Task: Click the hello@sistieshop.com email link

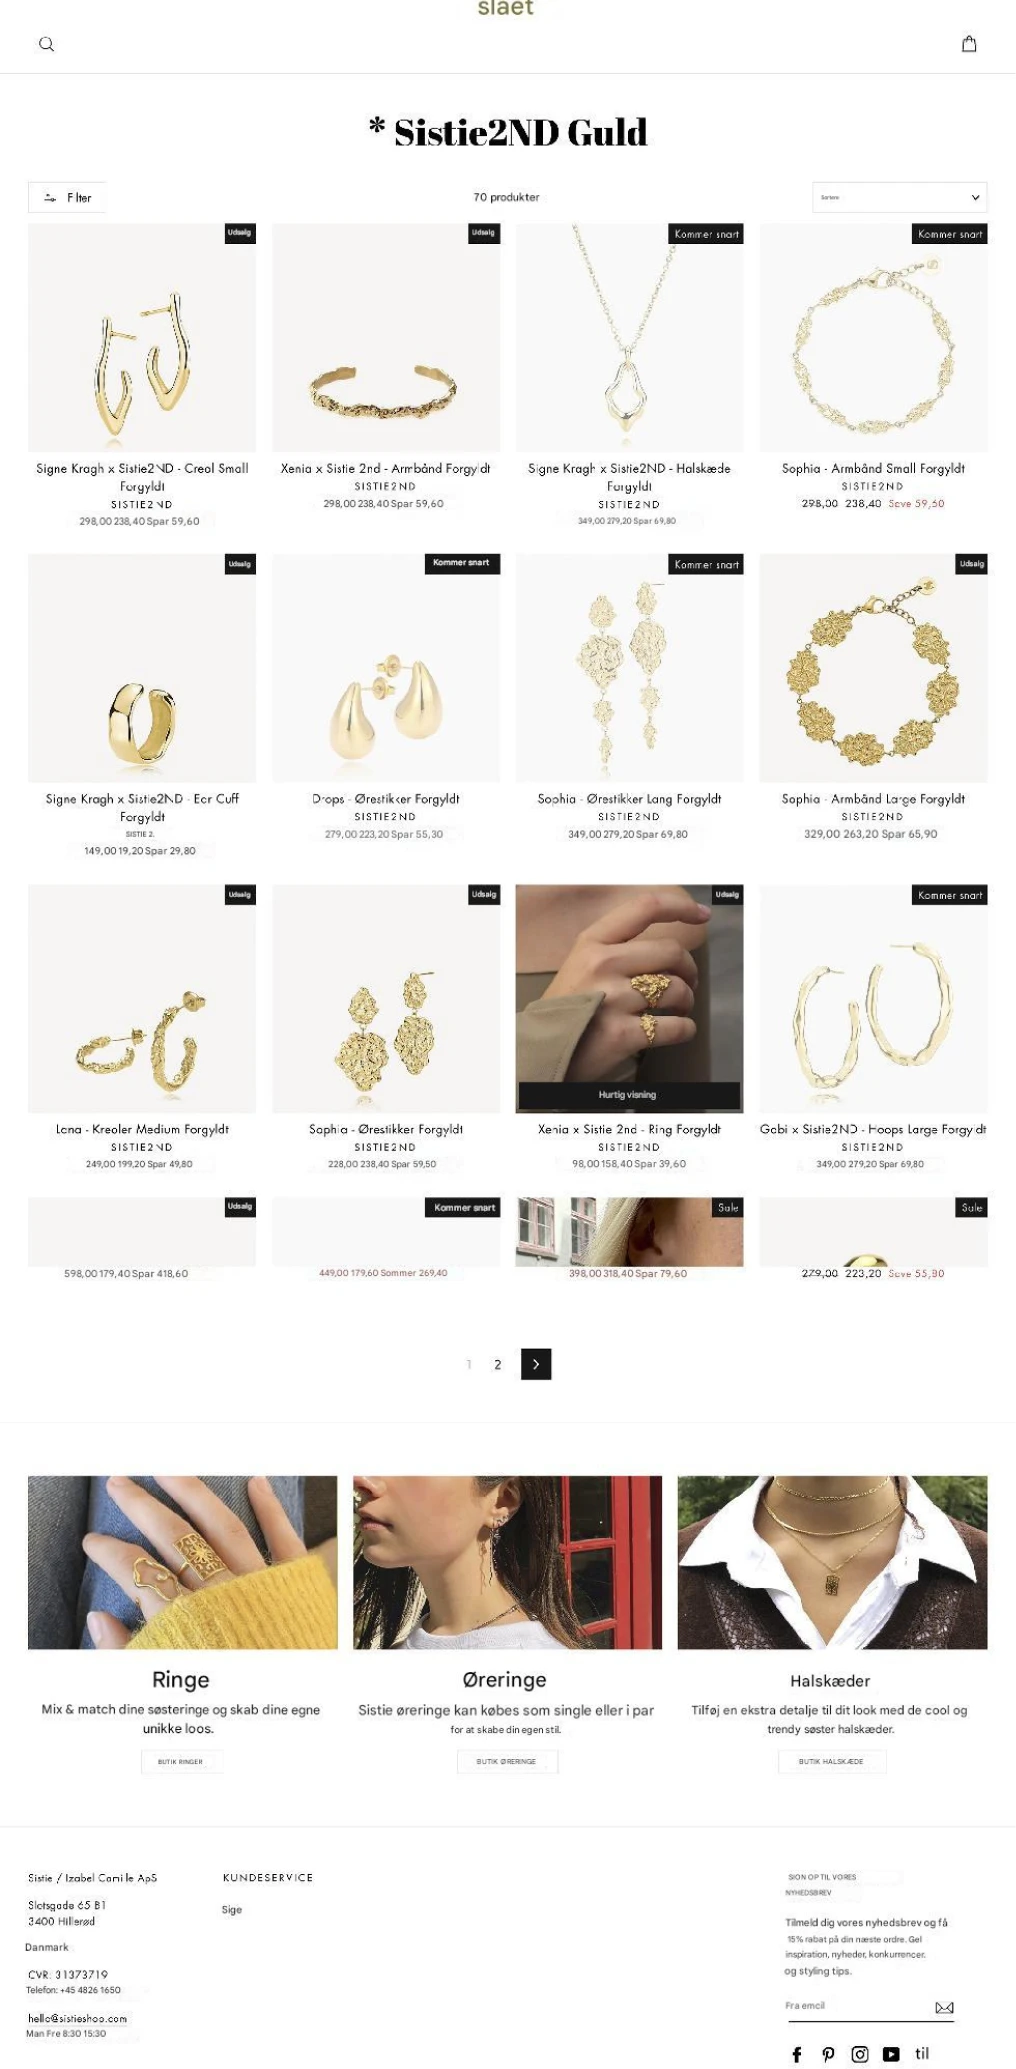Action: 78,2018
